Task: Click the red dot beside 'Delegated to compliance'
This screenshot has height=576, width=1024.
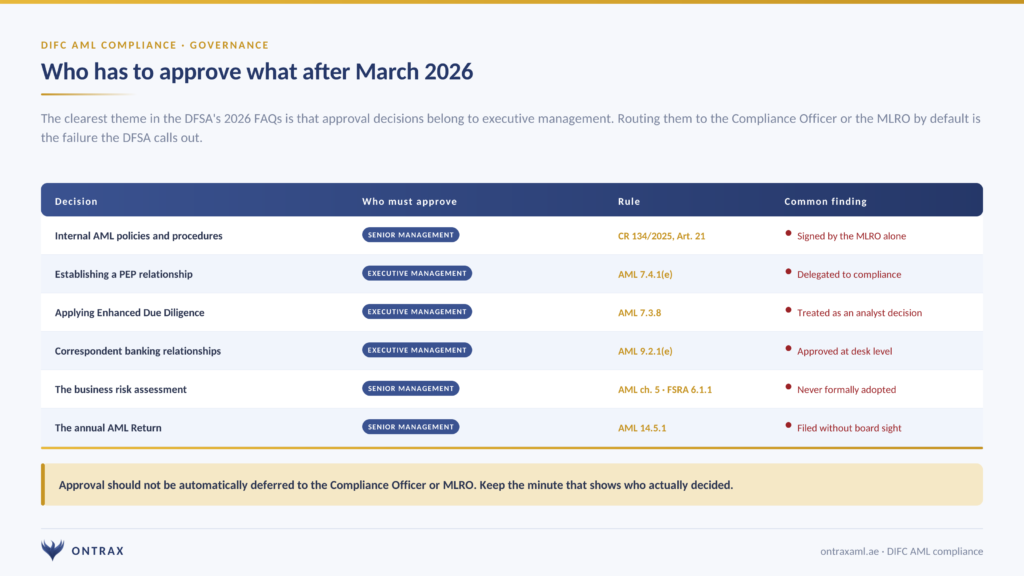Action: pyautogui.click(x=788, y=272)
